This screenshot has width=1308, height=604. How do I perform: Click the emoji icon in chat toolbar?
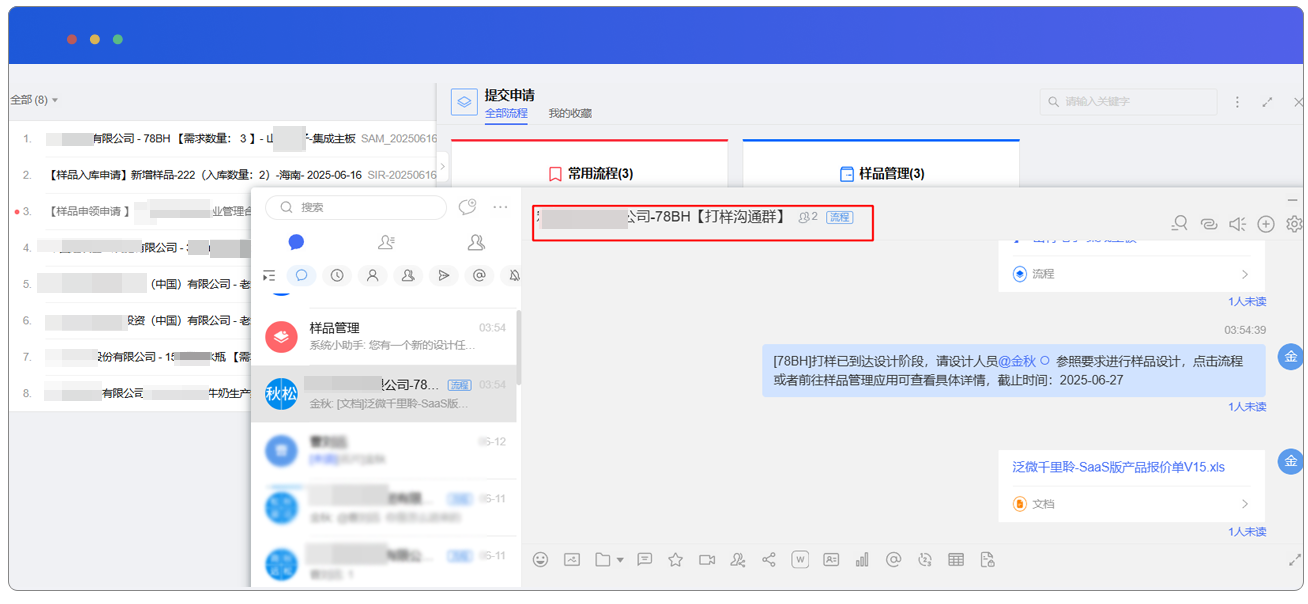pyautogui.click(x=541, y=560)
